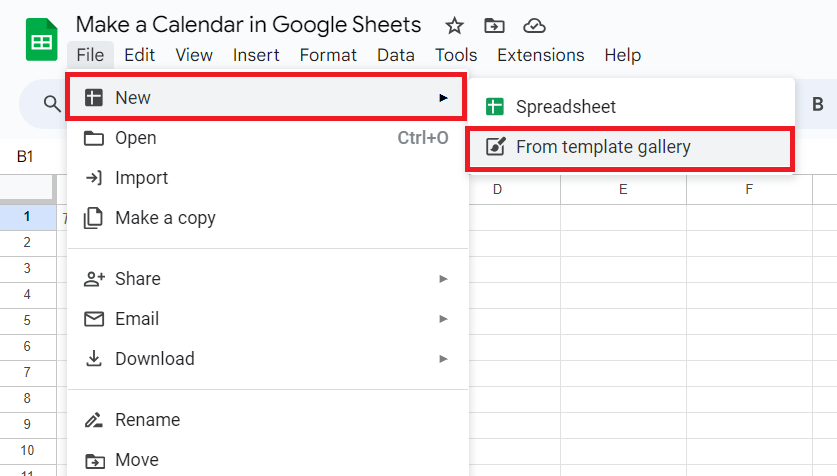The width and height of the screenshot is (837, 476).
Task: Click the Open folder icon
Action: (93, 138)
